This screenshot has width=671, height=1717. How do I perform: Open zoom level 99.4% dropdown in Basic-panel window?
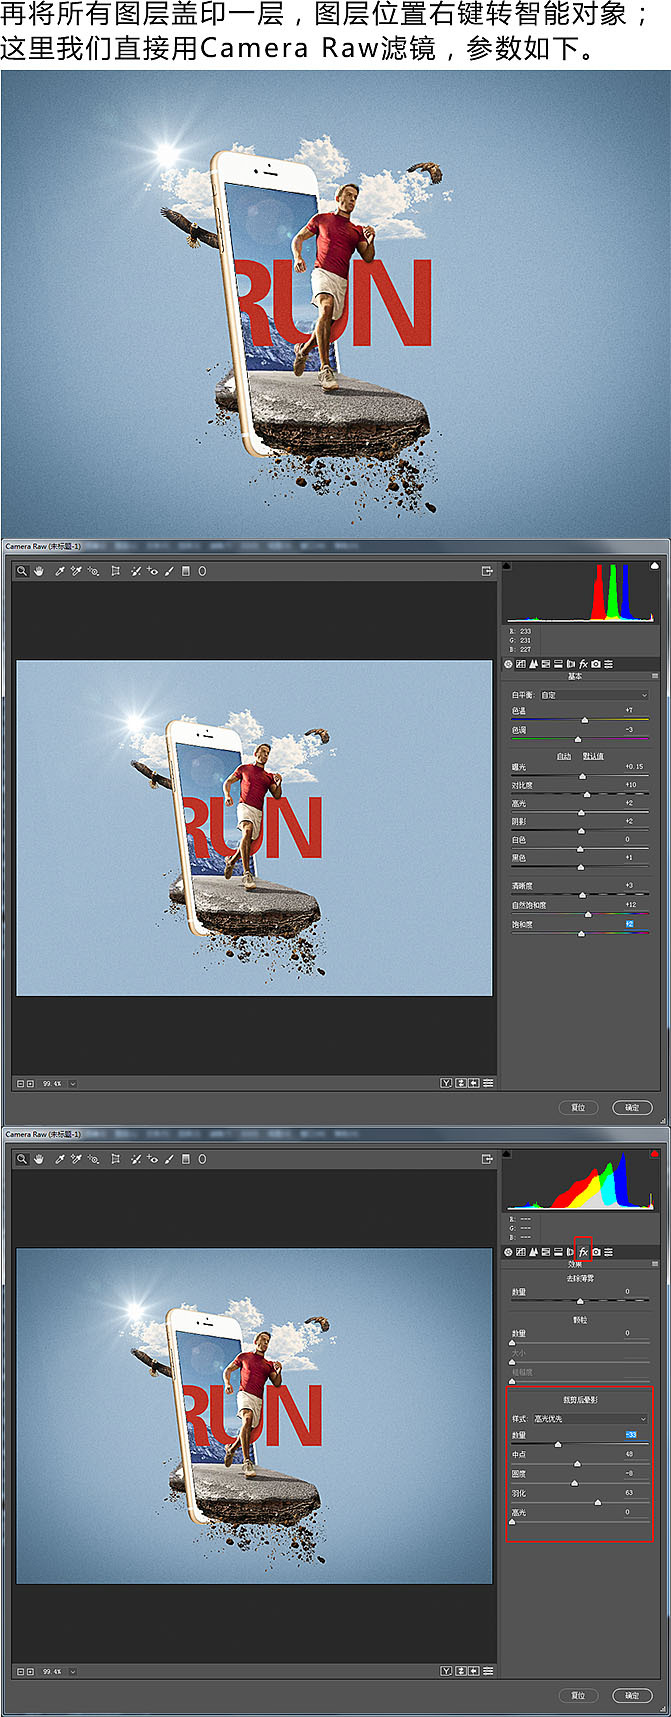click(x=73, y=1083)
